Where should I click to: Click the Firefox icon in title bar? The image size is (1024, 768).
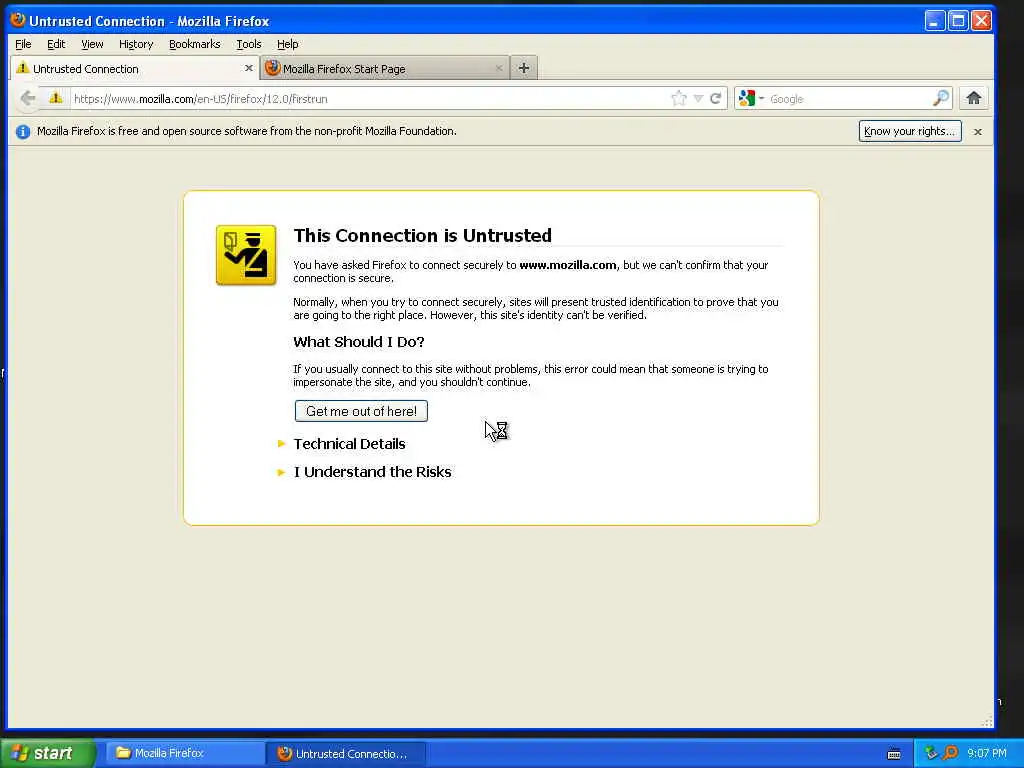(18, 20)
